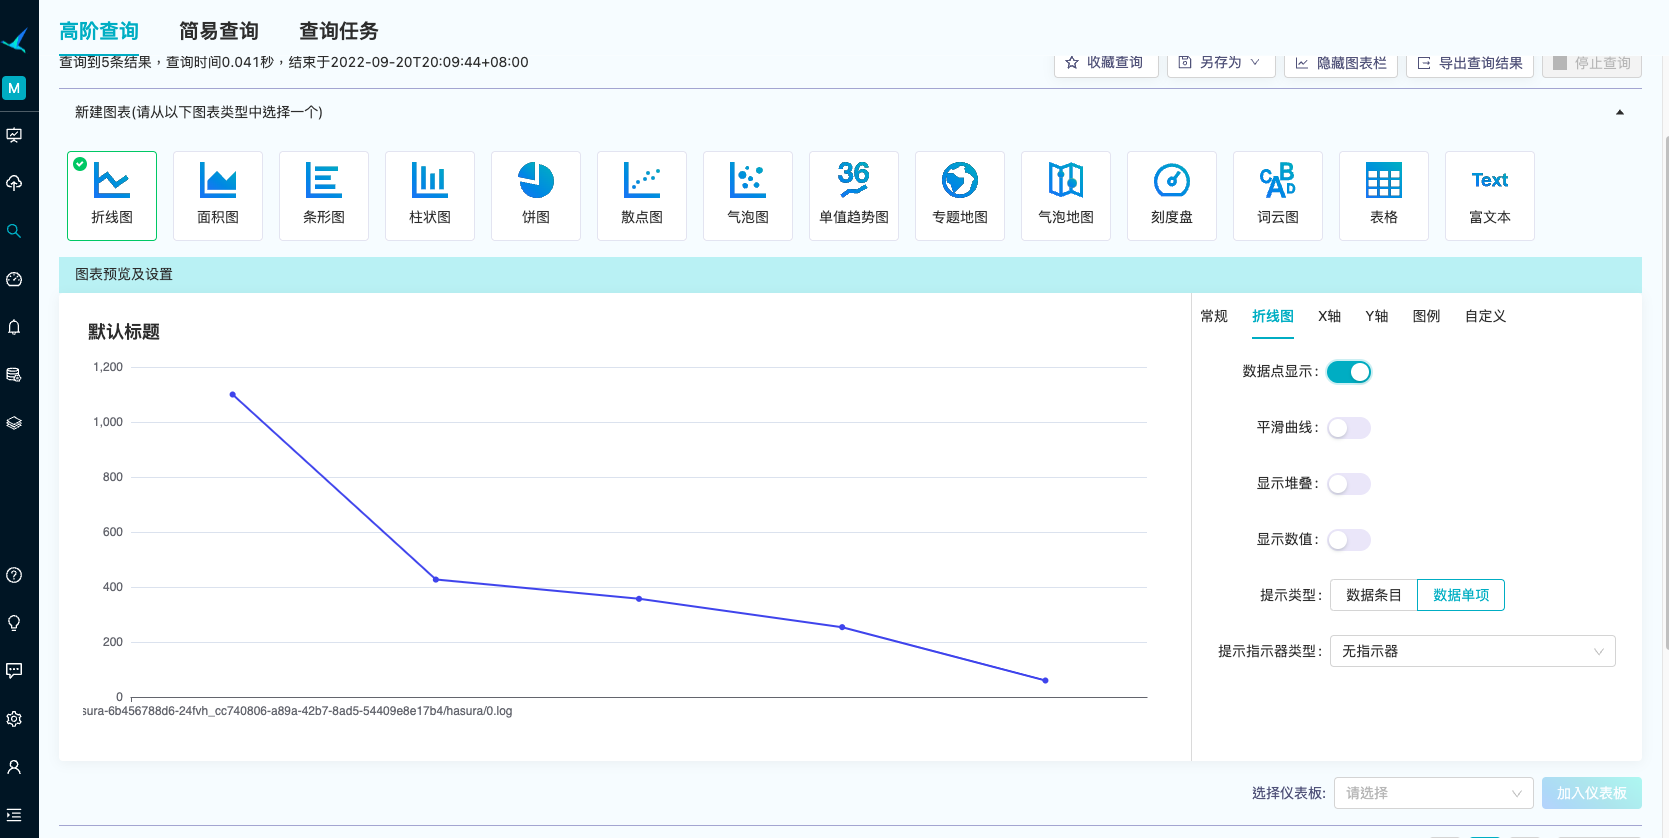The height and width of the screenshot is (838, 1669).
Task: Pick the 富文本 rich text type
Action: 1490,196
